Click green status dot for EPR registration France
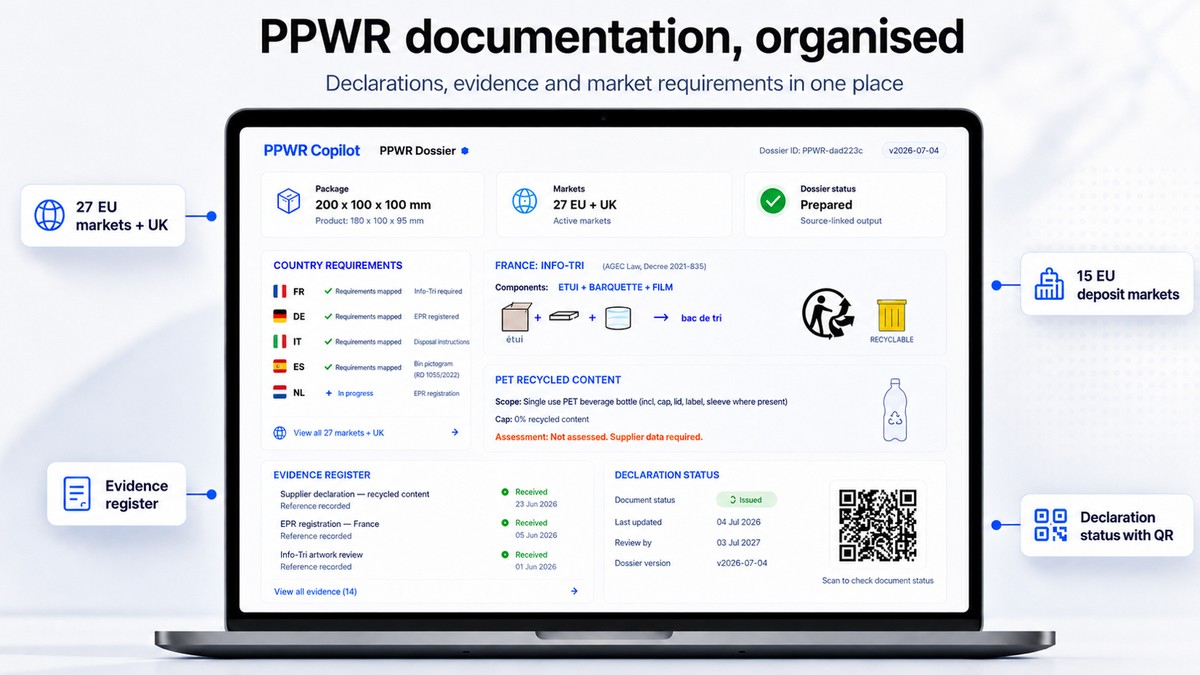 505,523
